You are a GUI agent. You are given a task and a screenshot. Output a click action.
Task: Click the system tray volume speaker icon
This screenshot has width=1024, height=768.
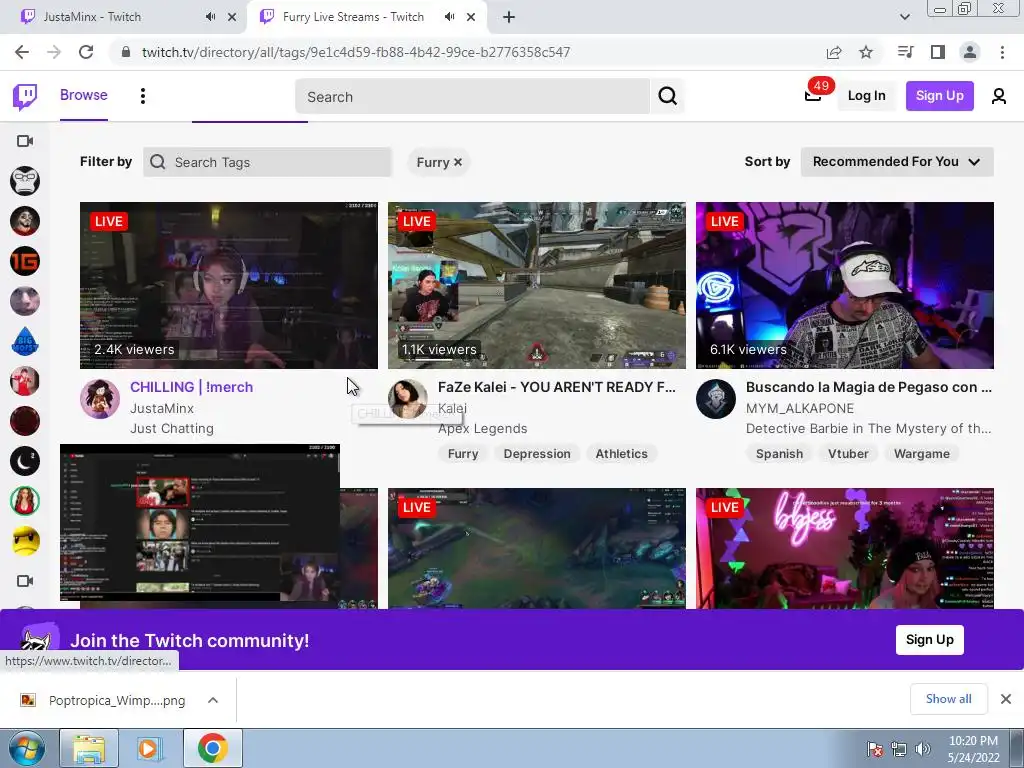[x=923, y=749]
